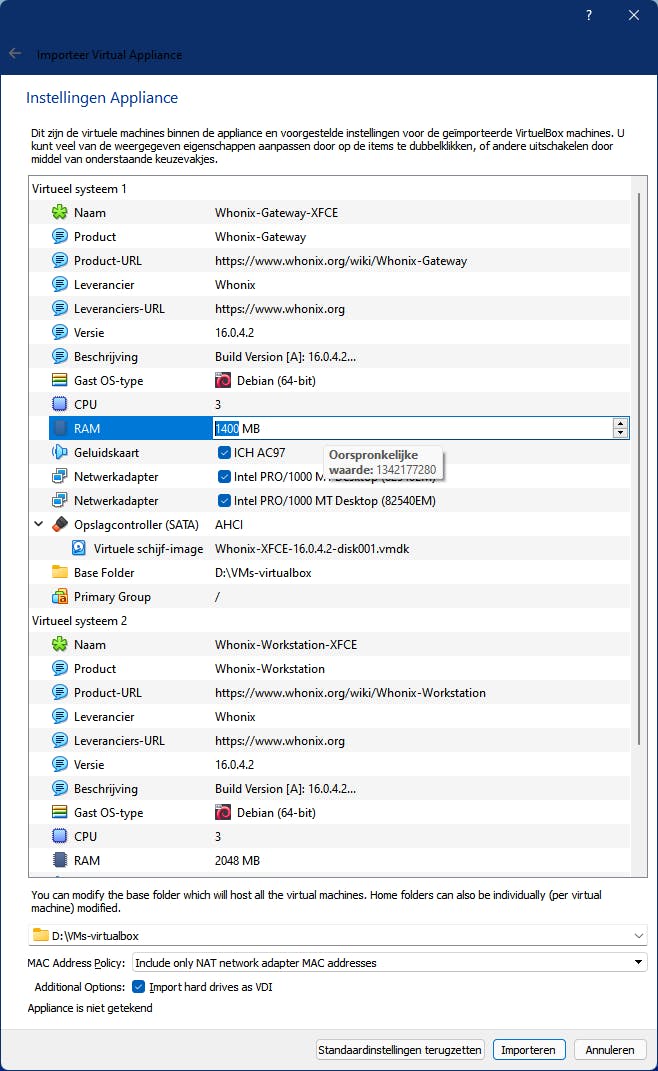This screenshot has height=1071, width=658.
Task: Click the folder icon in the base folder combo box
Action: (x=41, y=935)
